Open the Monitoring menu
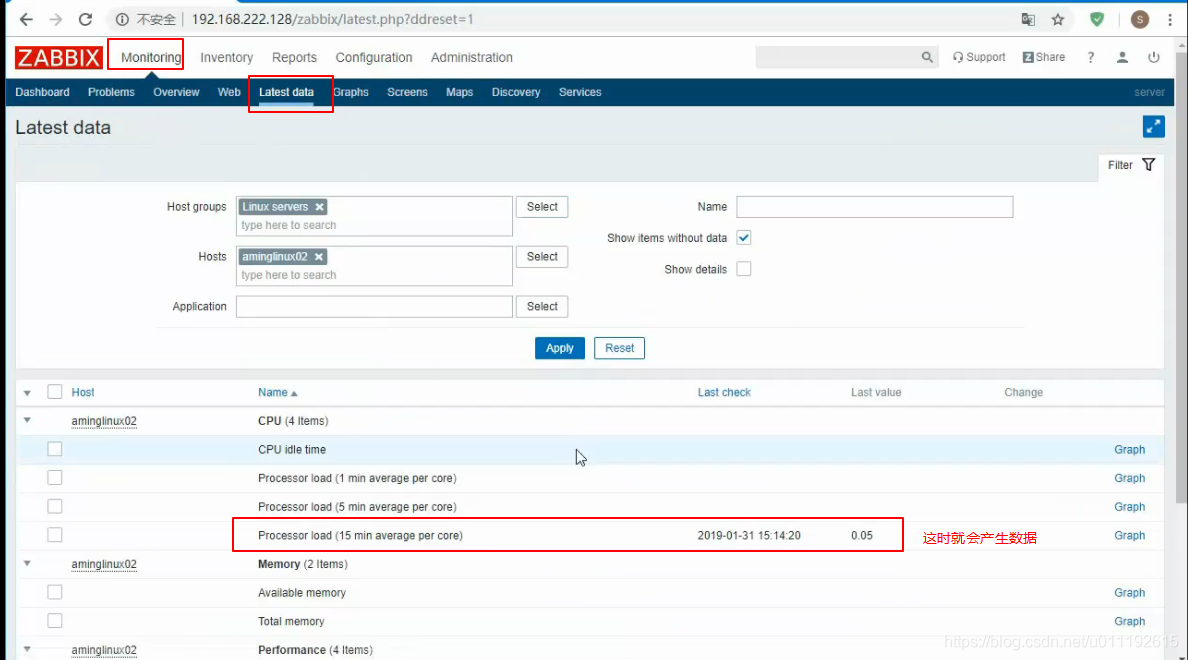This screenshot has height=660, width=1188. 151,58
